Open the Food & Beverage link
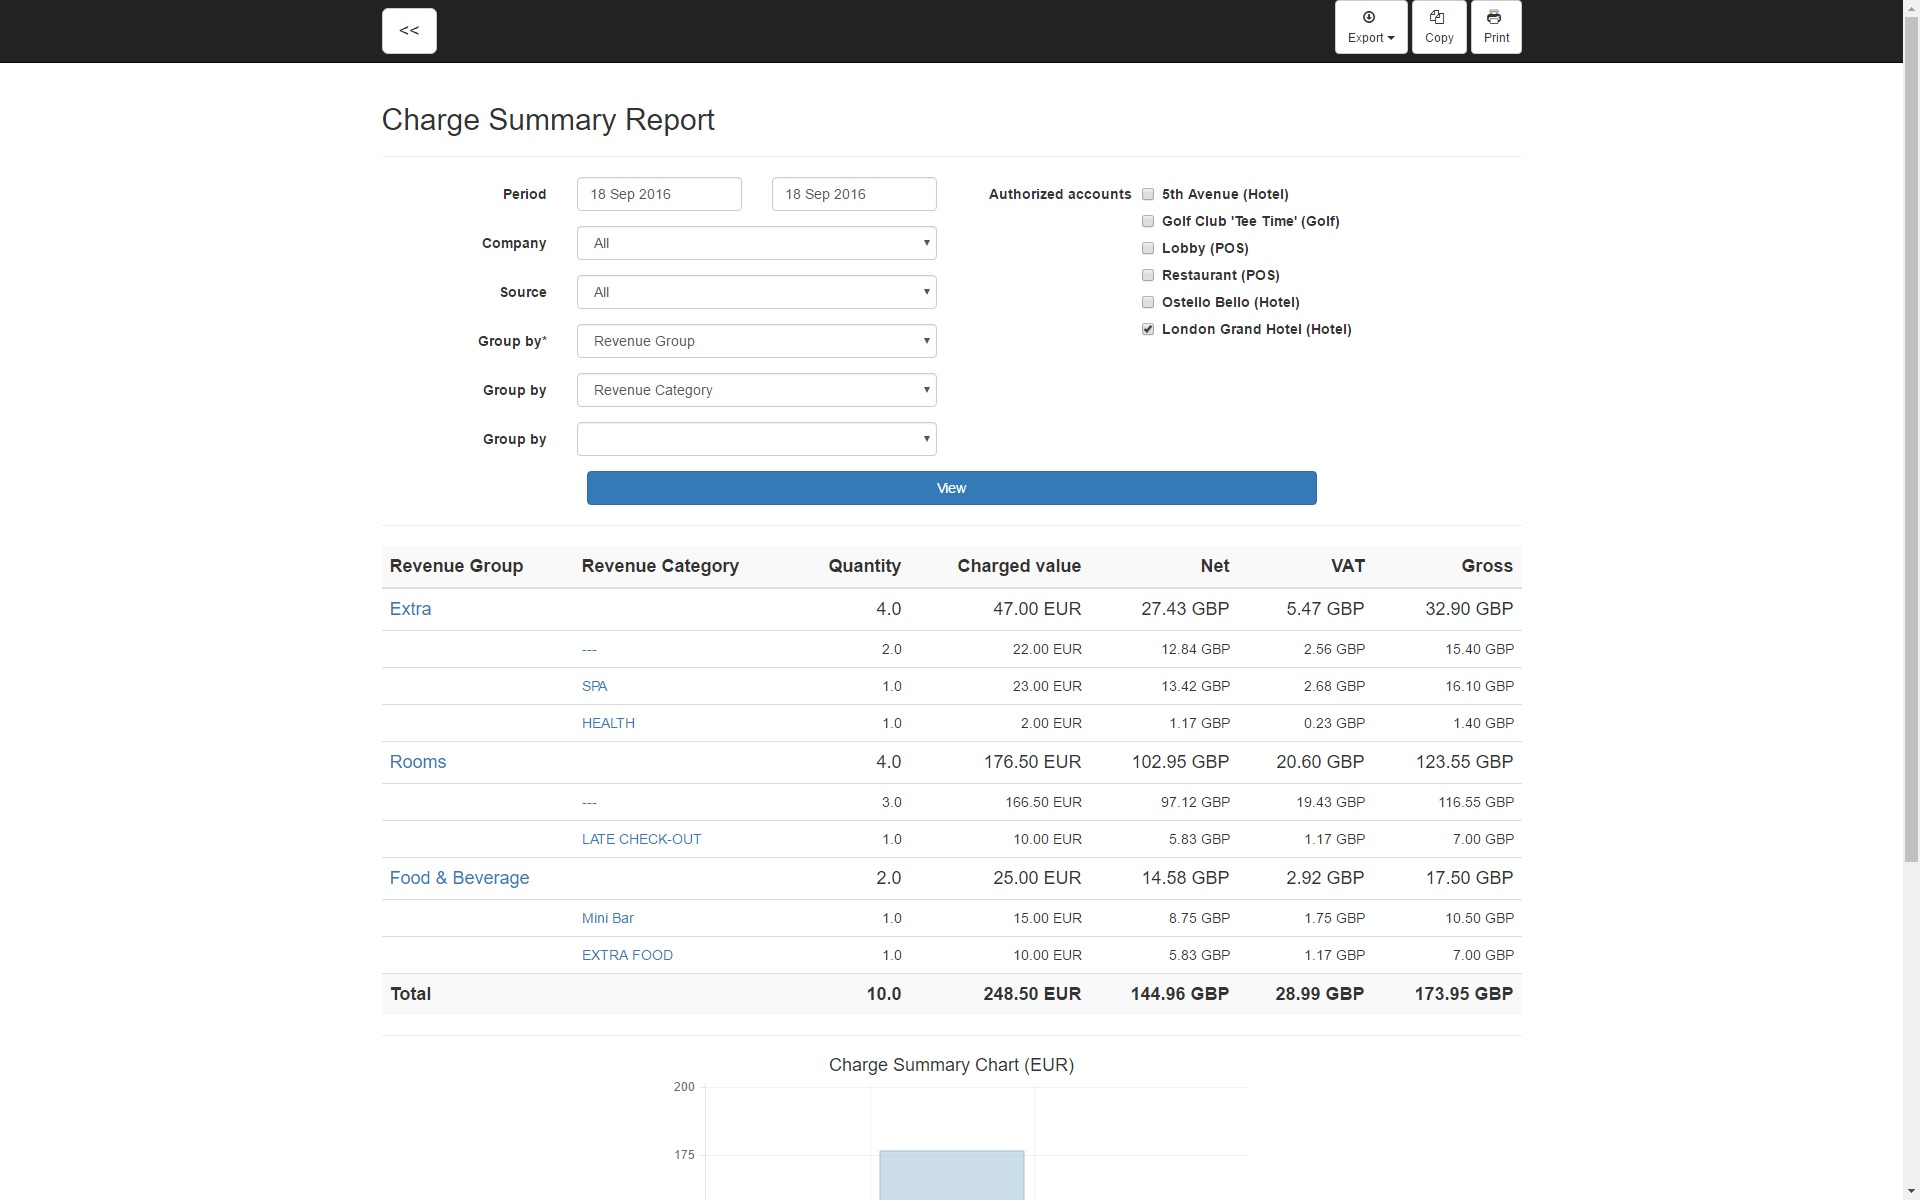This screenshot has height=1200, width=1920. (x=459, y=878)
